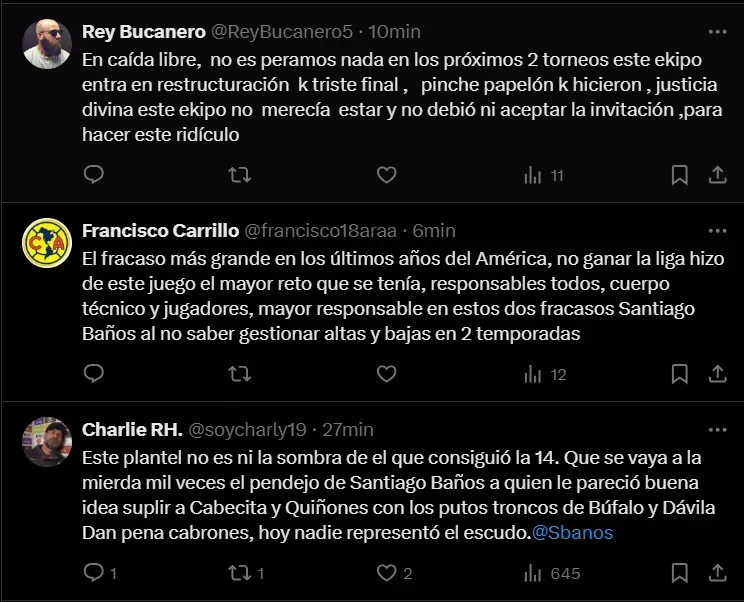Bookmark Charlie RH.'s tweet
The image size is (744, 602).
(680, 573)
